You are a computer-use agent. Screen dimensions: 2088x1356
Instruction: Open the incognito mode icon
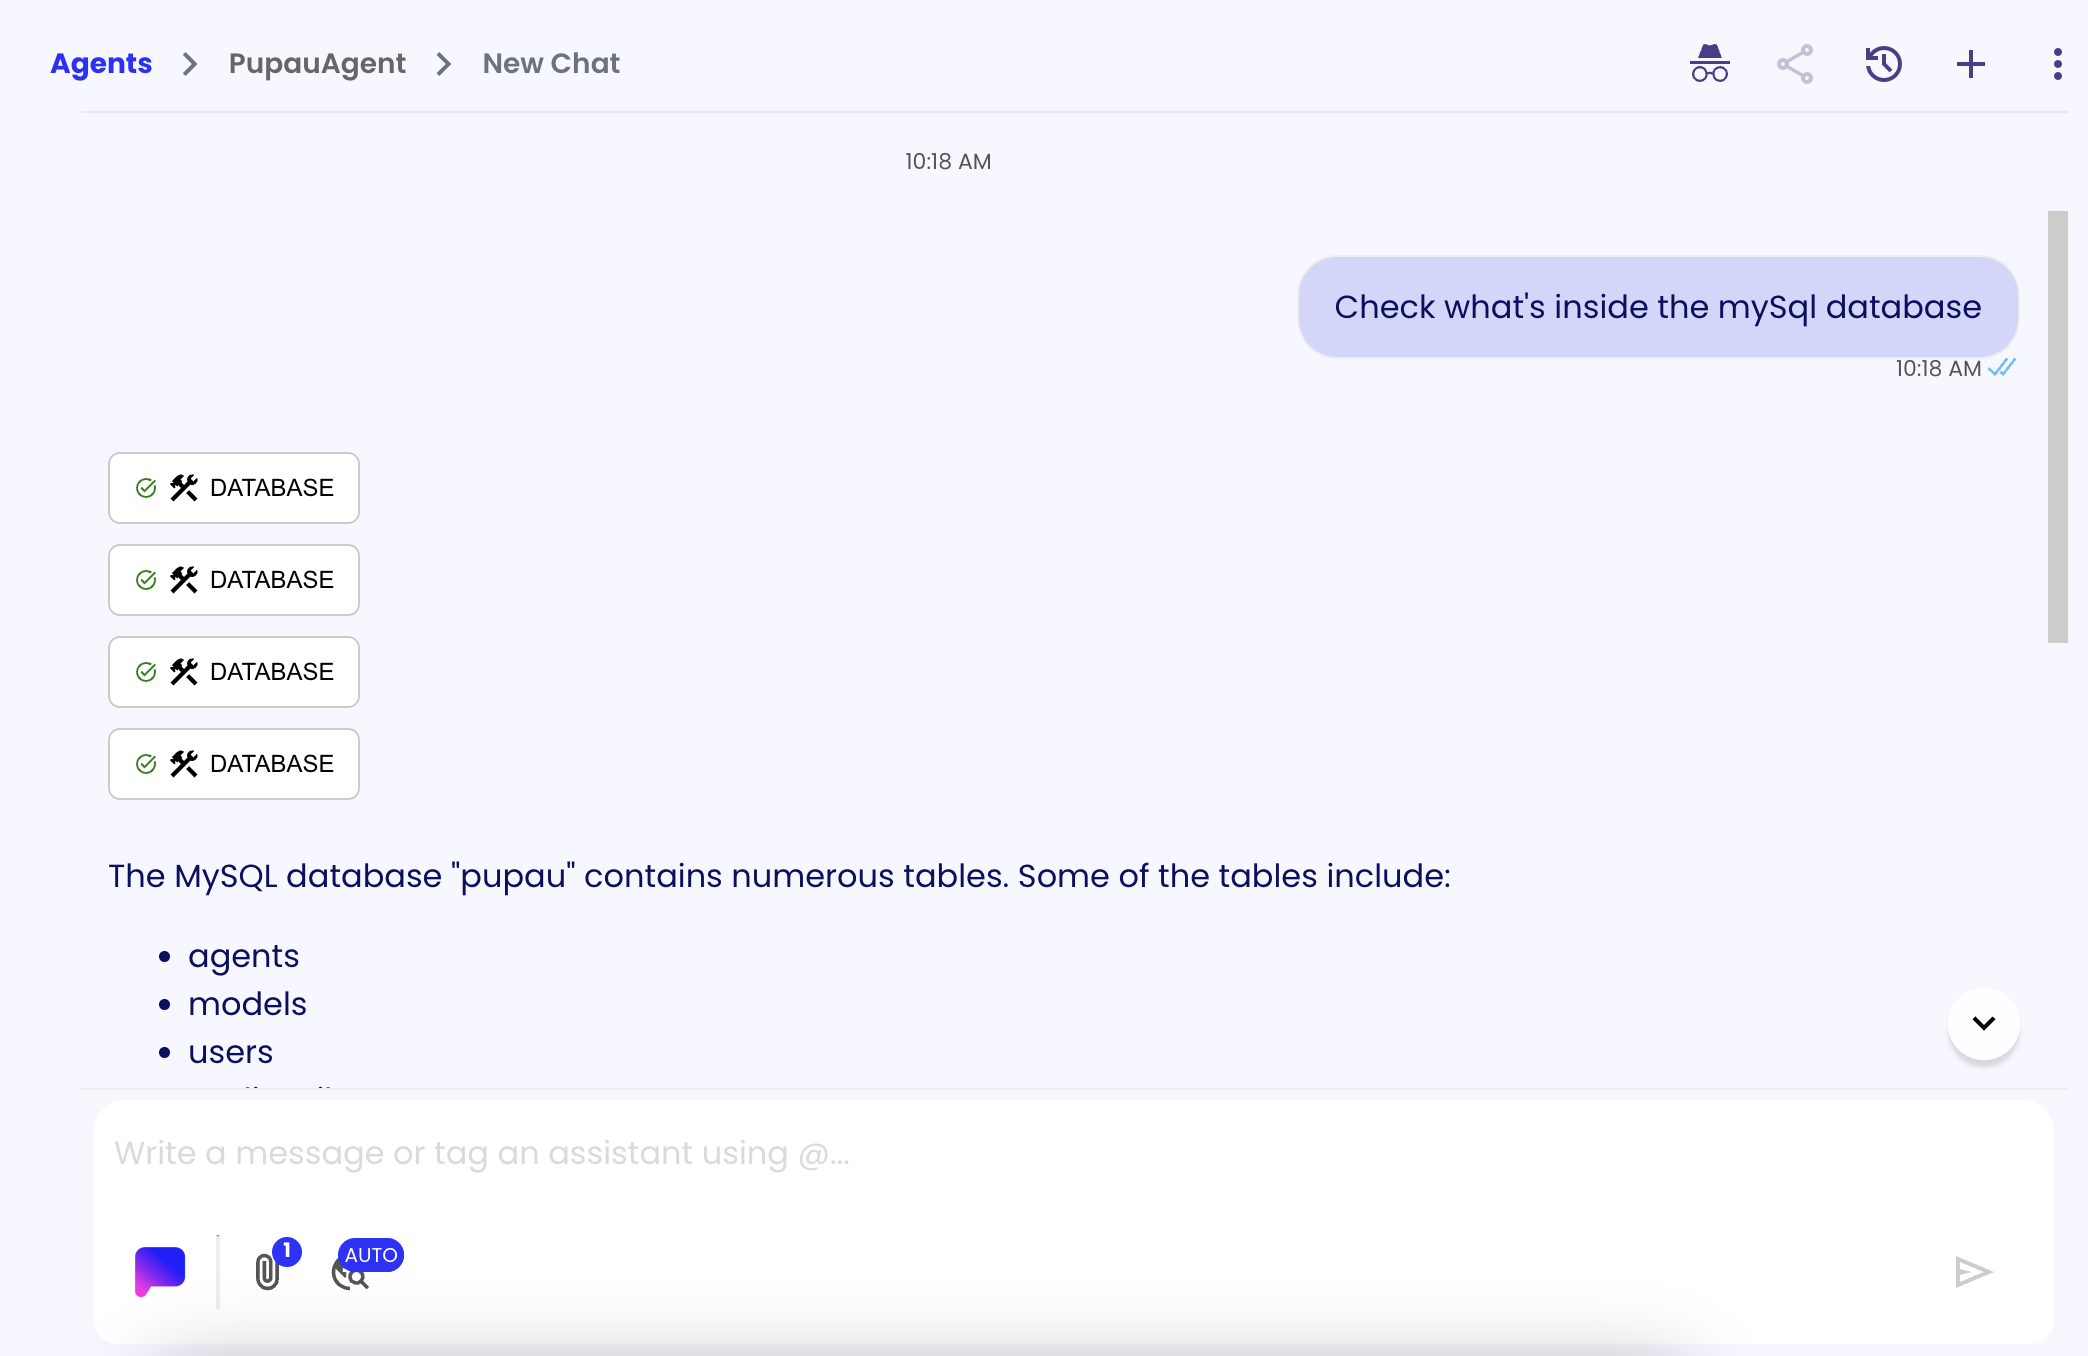tap(1710, 64)
